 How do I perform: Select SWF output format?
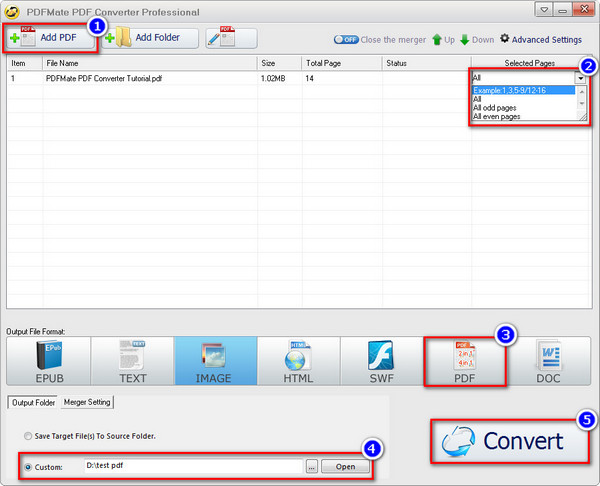click(x=382, y=361)
